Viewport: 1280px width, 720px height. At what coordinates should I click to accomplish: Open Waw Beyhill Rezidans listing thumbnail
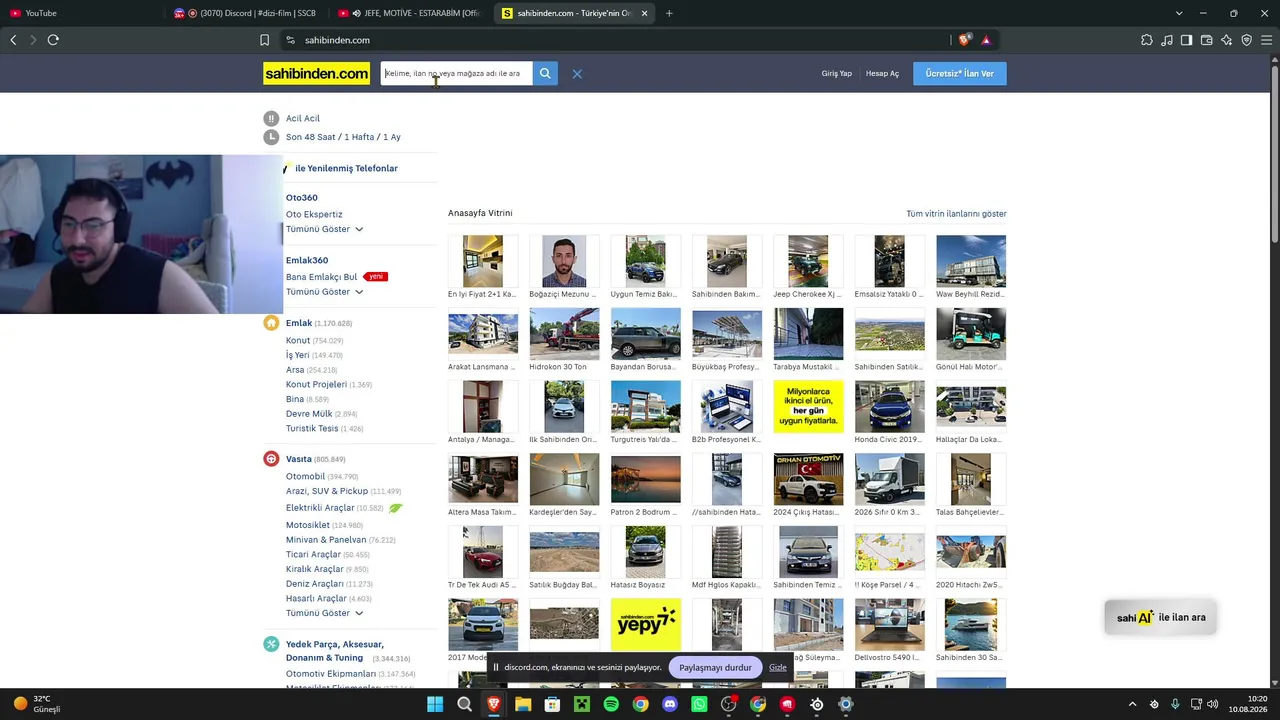(x=971, y=261)
